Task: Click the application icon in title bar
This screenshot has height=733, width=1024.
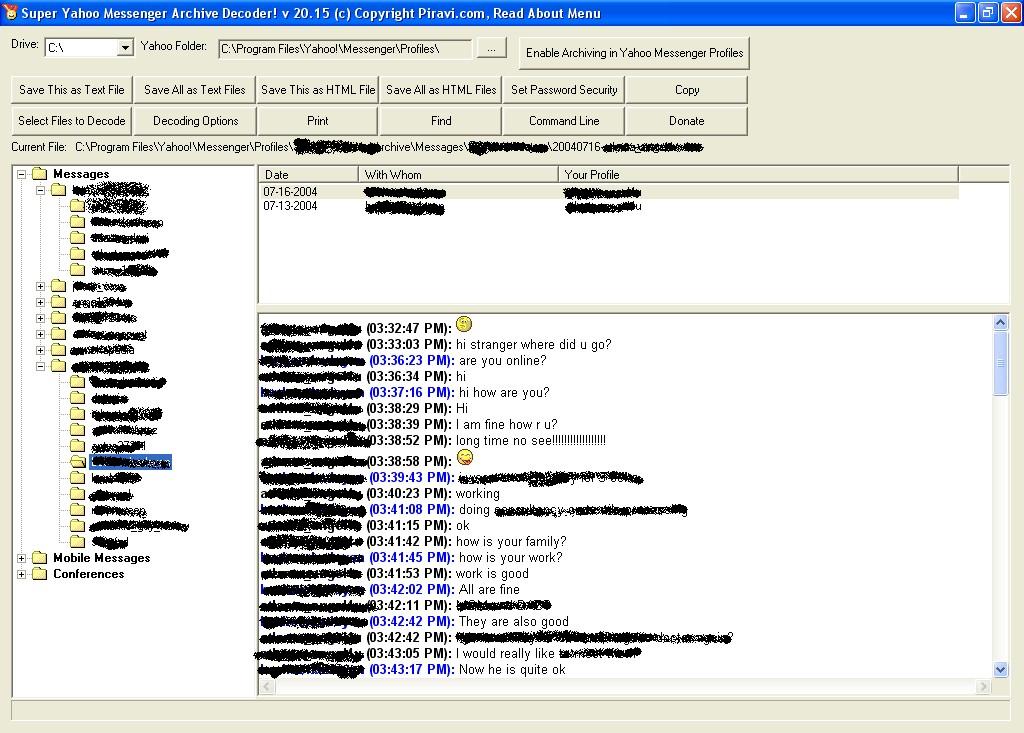Action: (10, 12)
